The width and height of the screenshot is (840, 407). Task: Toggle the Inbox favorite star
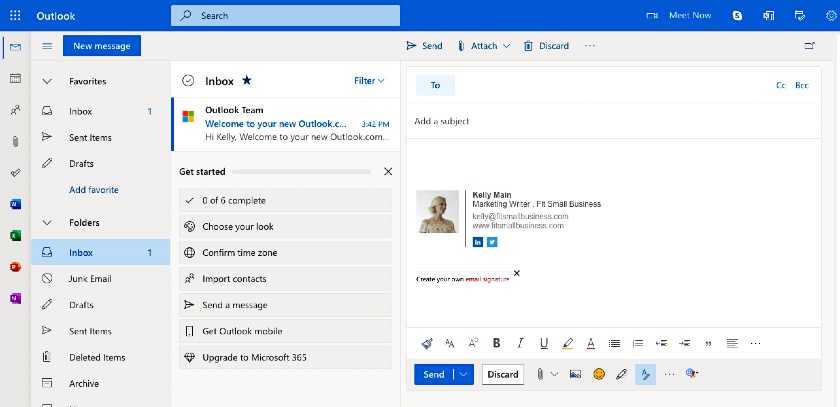246,80
